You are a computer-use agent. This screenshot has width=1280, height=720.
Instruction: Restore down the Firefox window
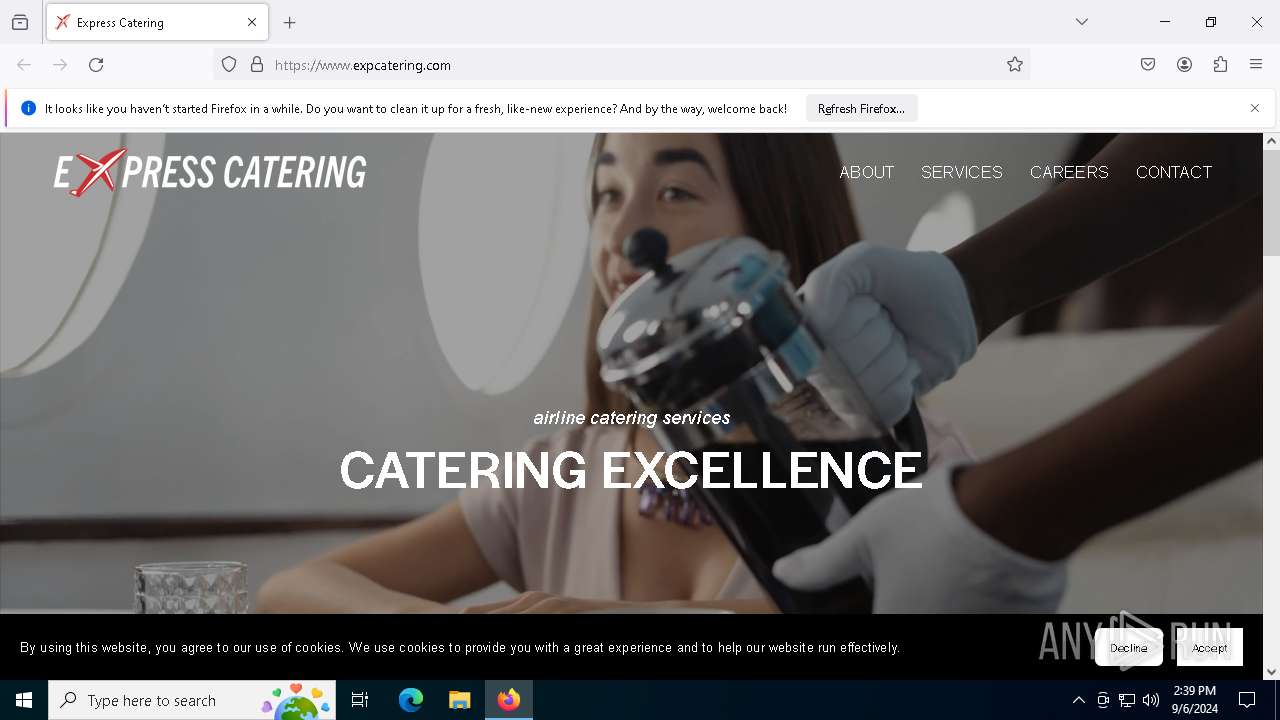coord(1211,22)
